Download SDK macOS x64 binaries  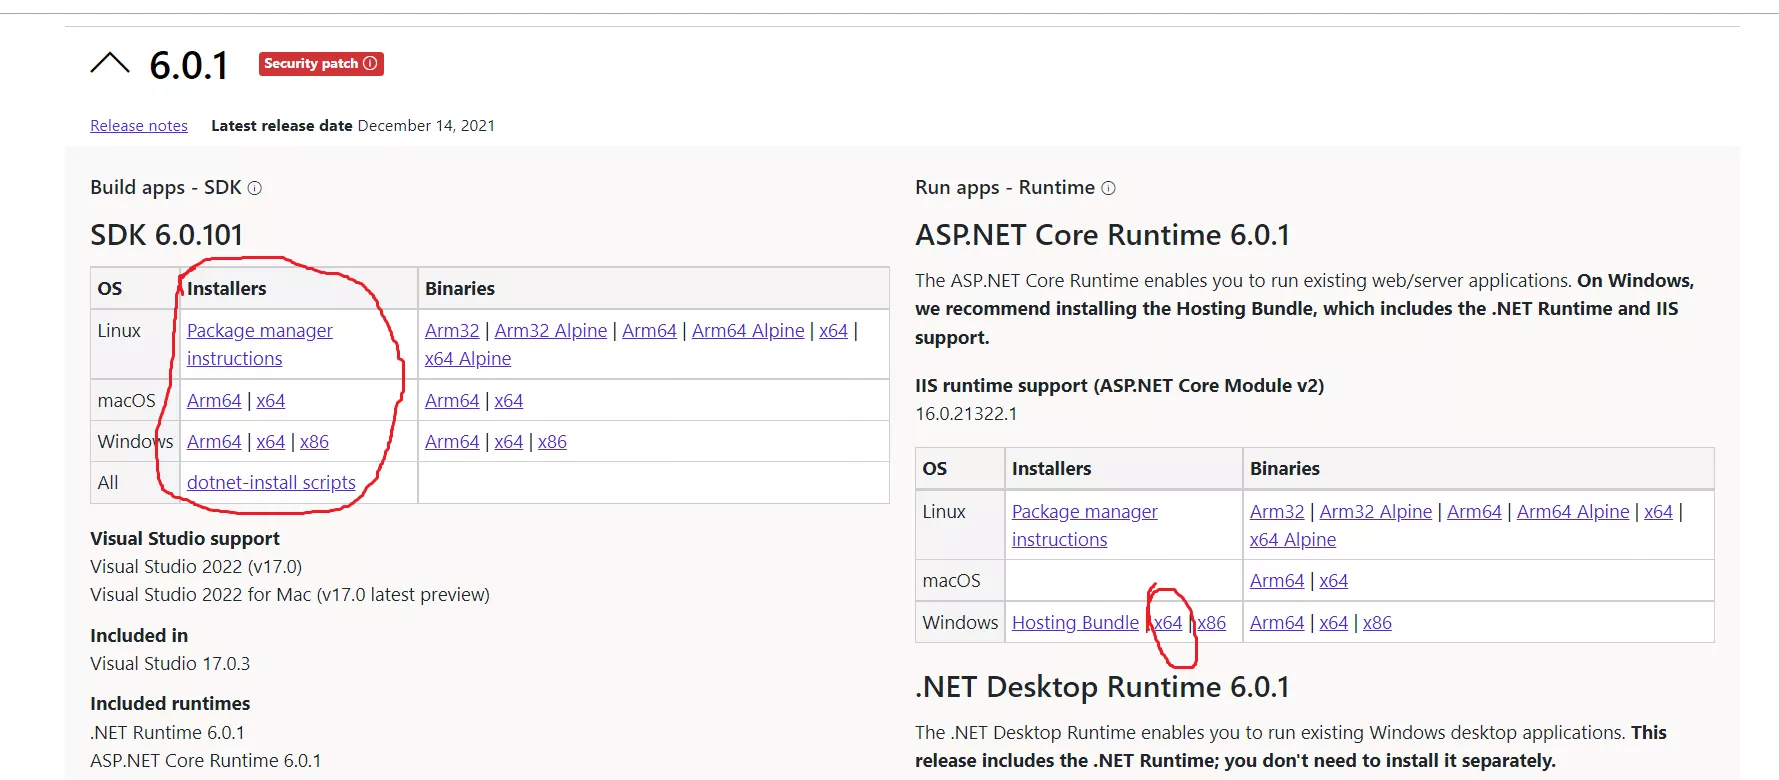(509, 400)
